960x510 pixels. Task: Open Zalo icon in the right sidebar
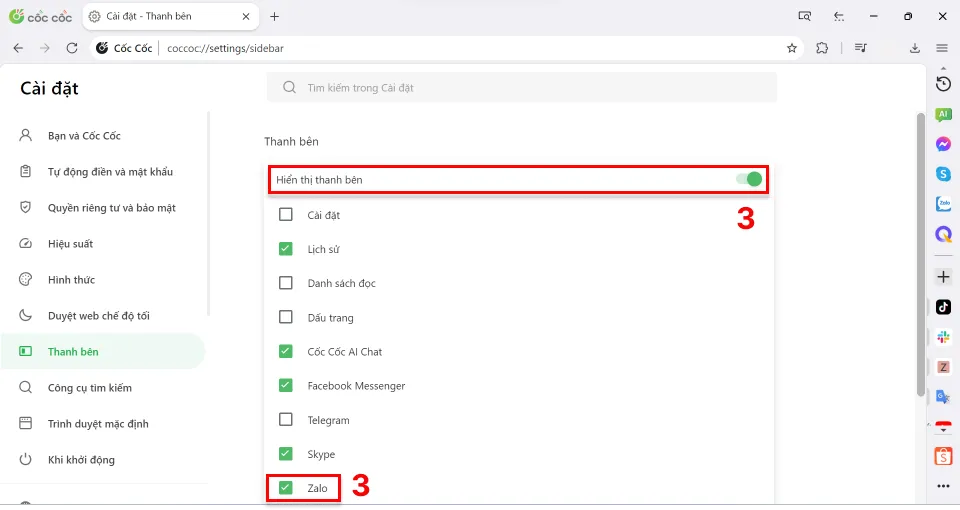pyautogui.click(x=942, y=204)
